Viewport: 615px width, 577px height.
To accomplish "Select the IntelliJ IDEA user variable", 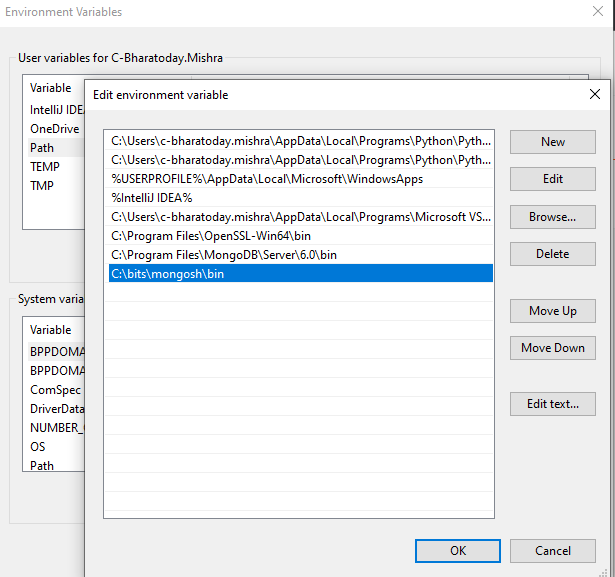I will (x=56, y=110).
